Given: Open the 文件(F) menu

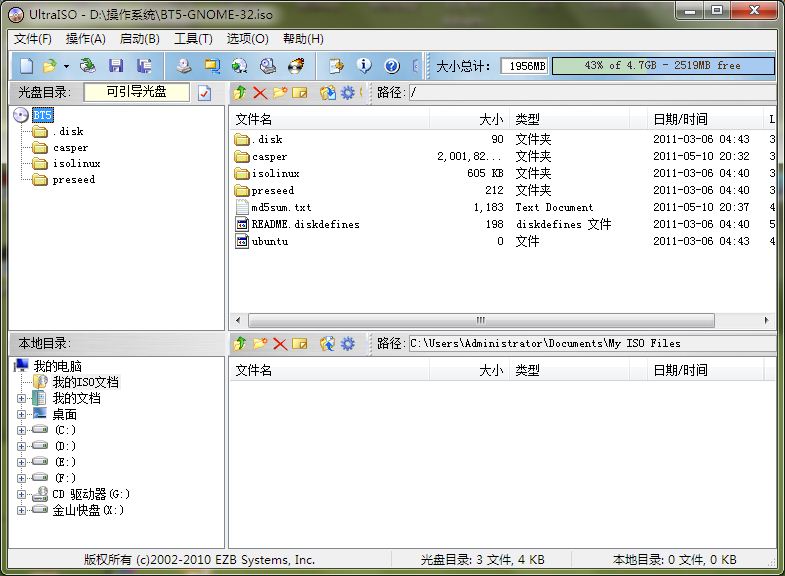Looking at the screenshot, I should click(x=33, y=39).
